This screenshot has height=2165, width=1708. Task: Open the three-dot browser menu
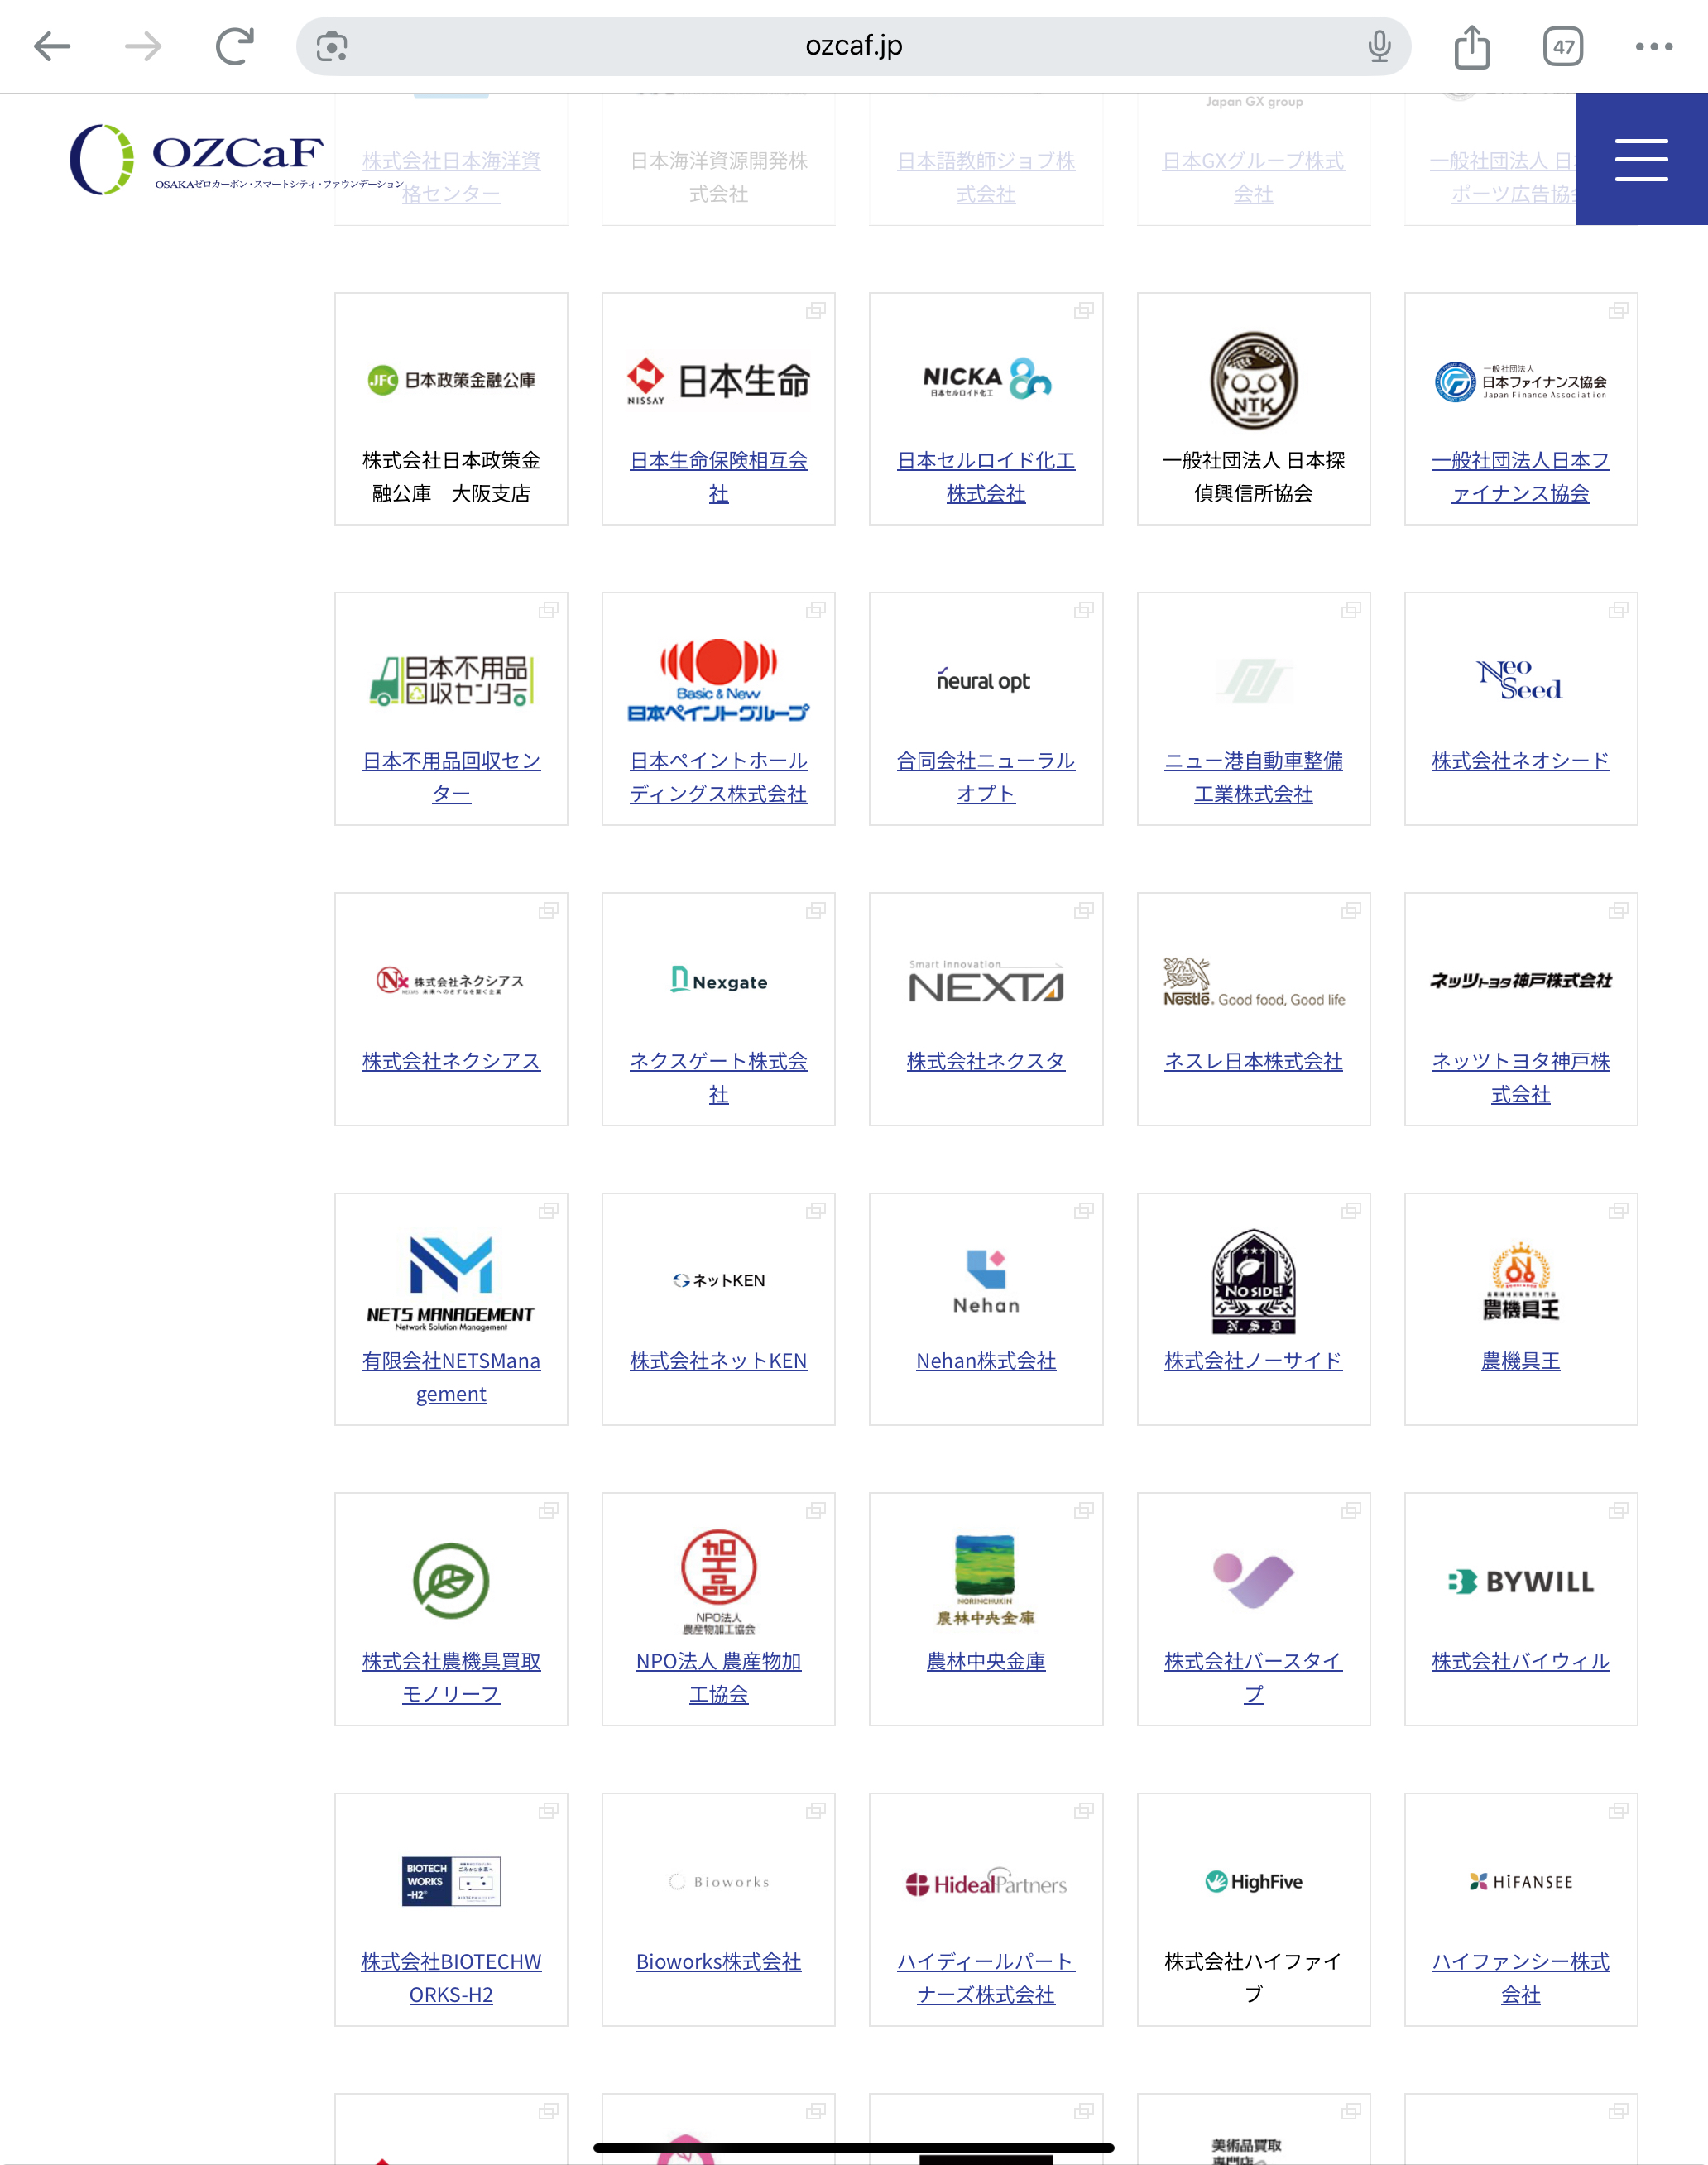[x=1653, y=46]
